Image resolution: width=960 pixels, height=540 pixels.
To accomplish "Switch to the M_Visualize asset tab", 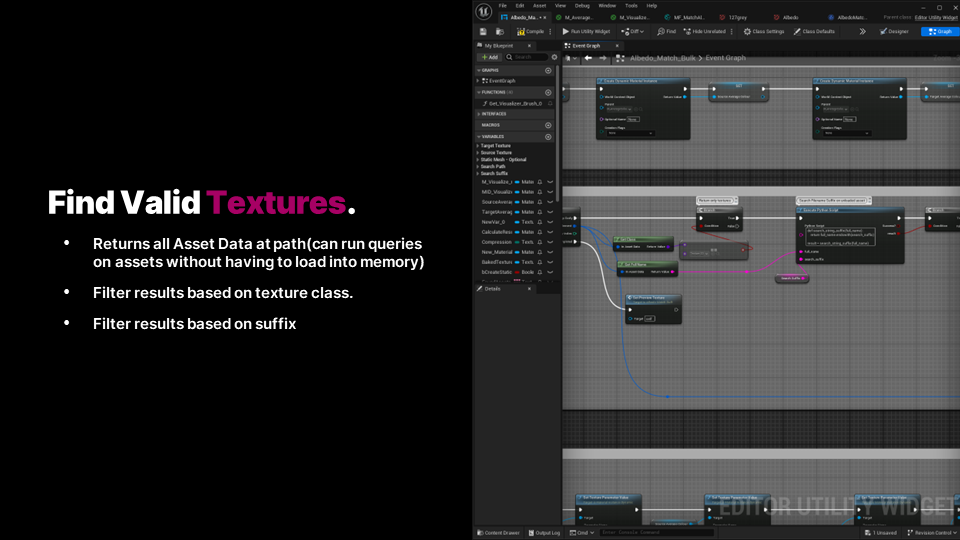I will (x=629, y=17).
